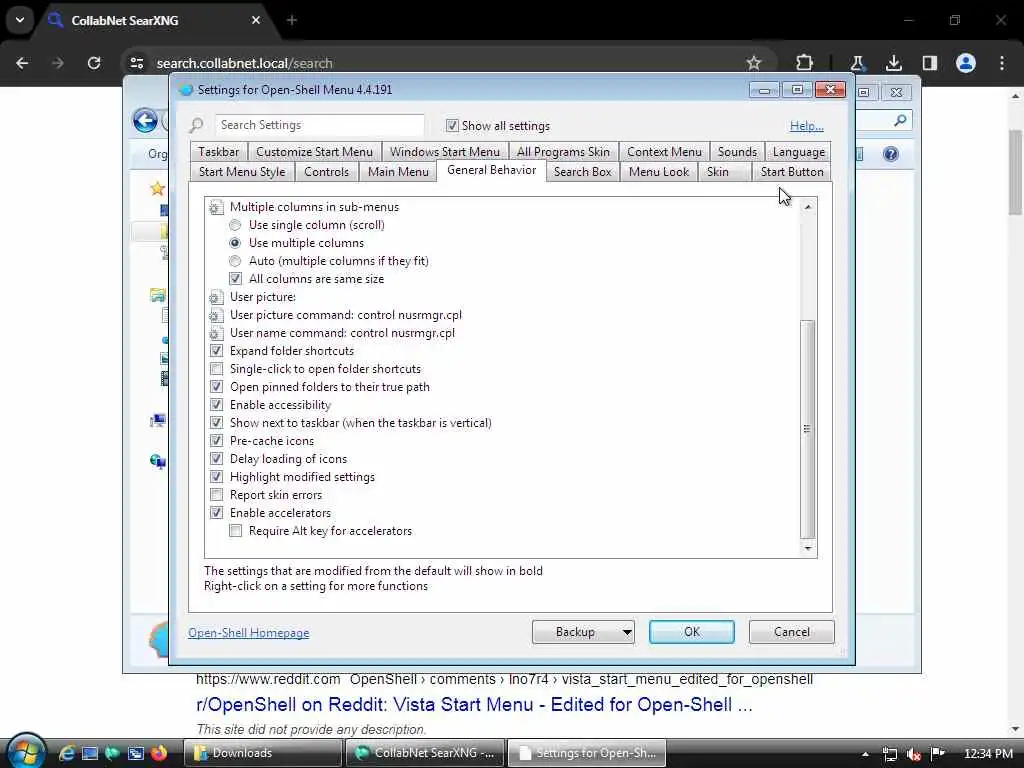Enable Require Alt key for accelerators

point(236,531)
